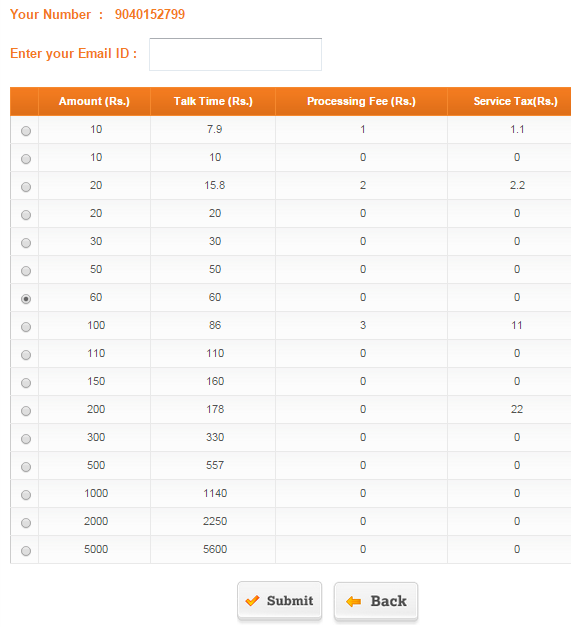Click the amount cell 150
Screen dimensions: 571x627
point(96,381)
